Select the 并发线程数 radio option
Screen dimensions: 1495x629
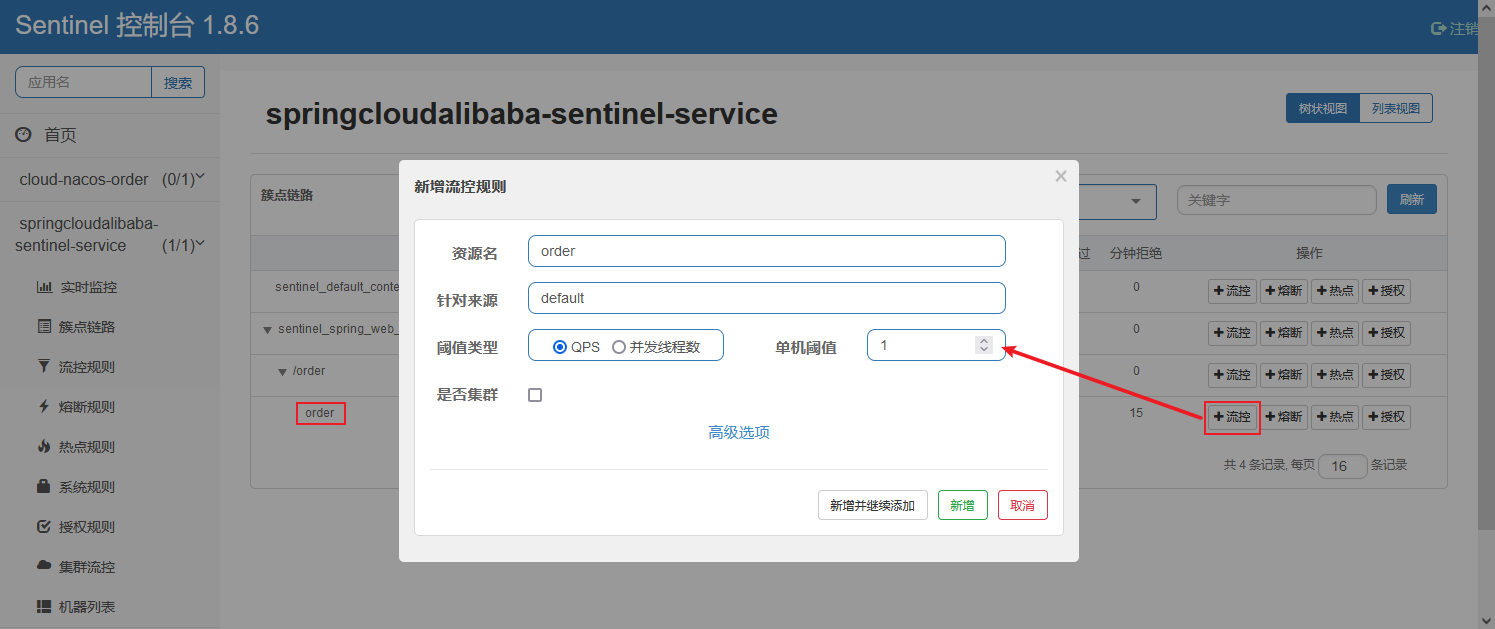click(x=619, y=347)
